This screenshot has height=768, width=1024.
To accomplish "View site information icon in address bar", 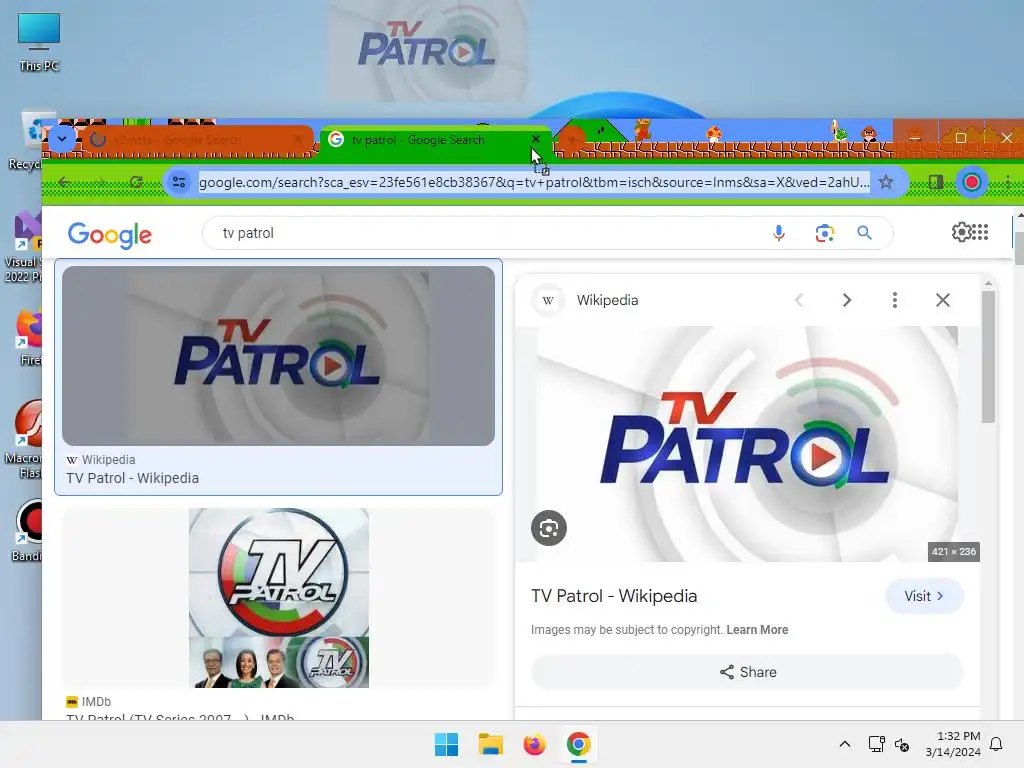I will point(178,182).
